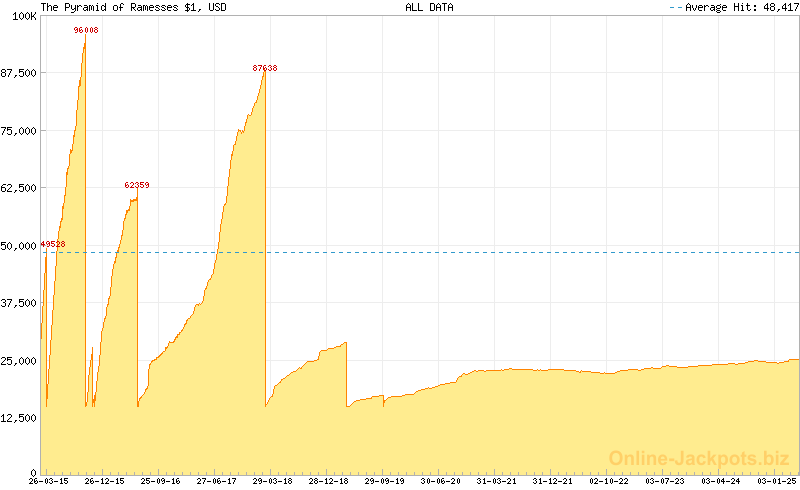
Task: Select the 31-12-21 date on the x-axis
Action: pyautogui.click(x=552, y=482)
